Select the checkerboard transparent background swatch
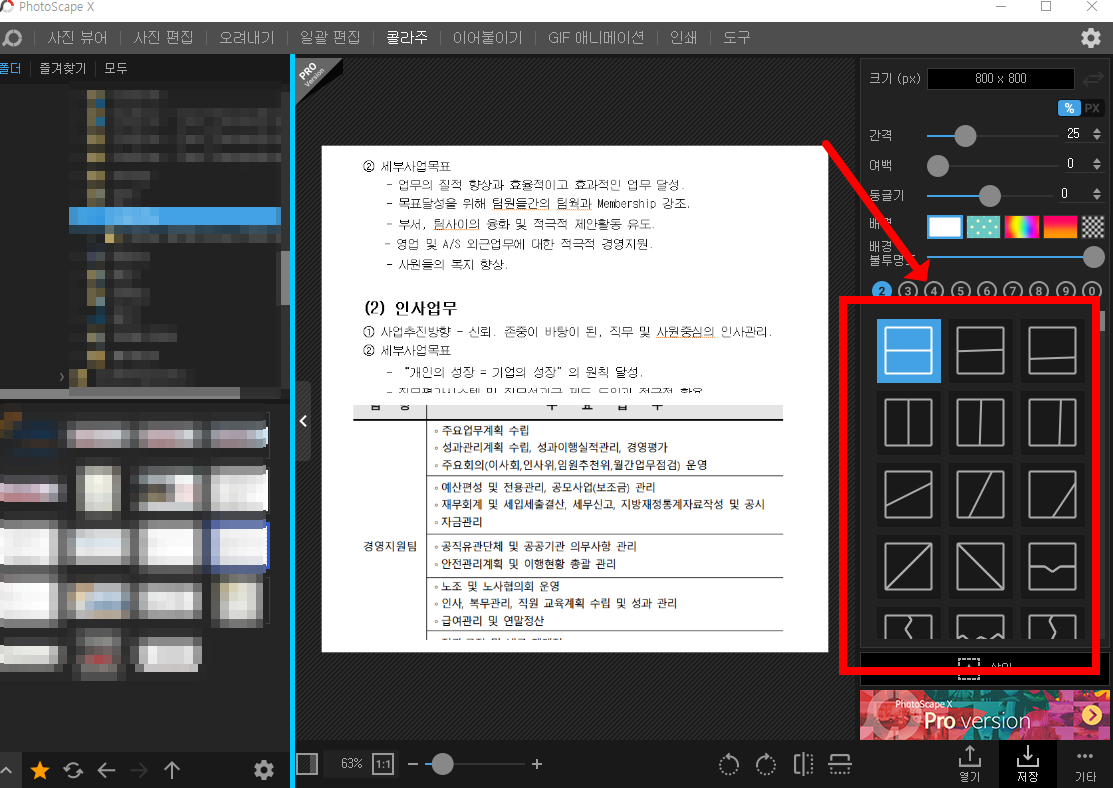 pyautogui.click(x=1092, y=226)
